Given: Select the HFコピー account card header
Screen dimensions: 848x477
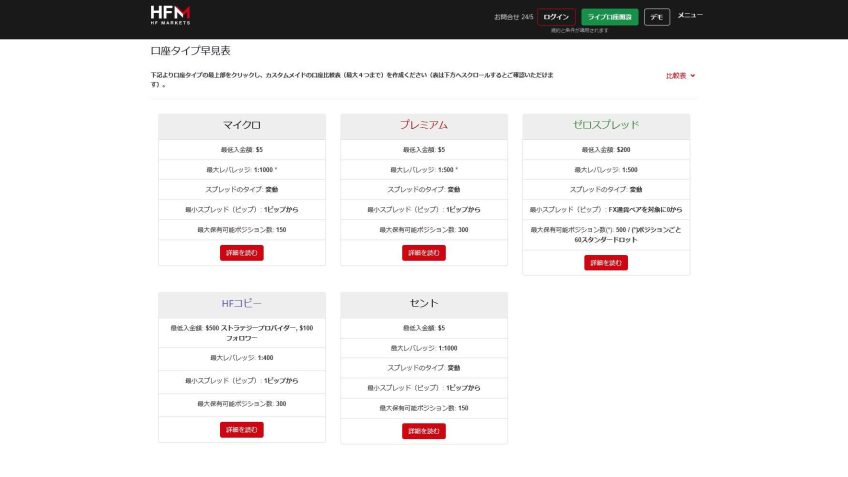Looking at the screenshot, I should [x=242, y=304].
